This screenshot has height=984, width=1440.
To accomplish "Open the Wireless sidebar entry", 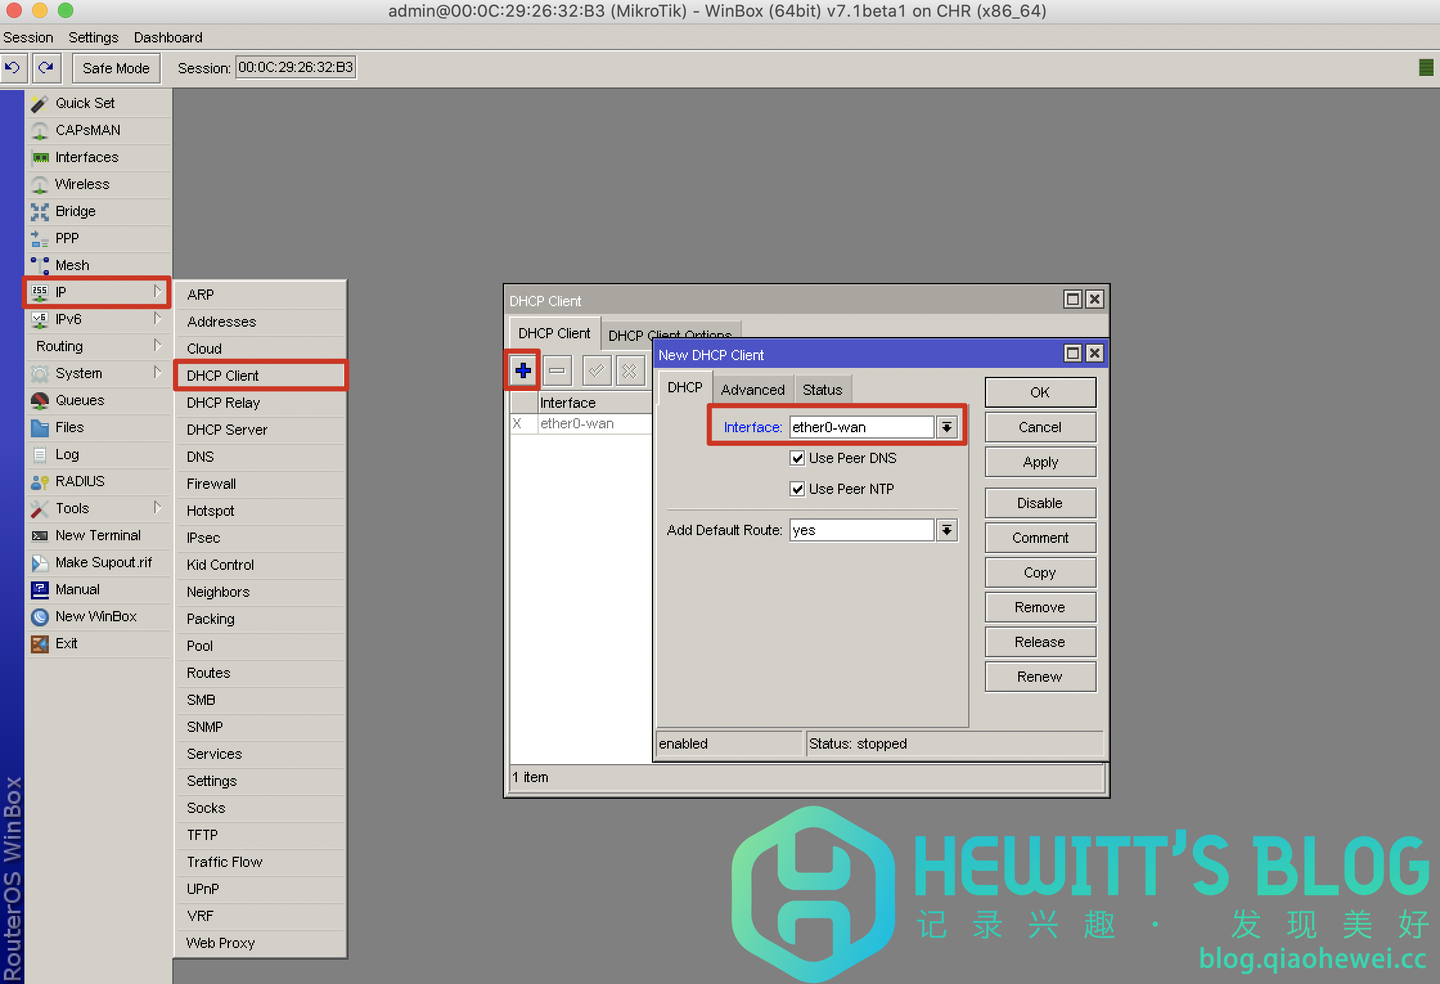I will click(x=98, y=184).
